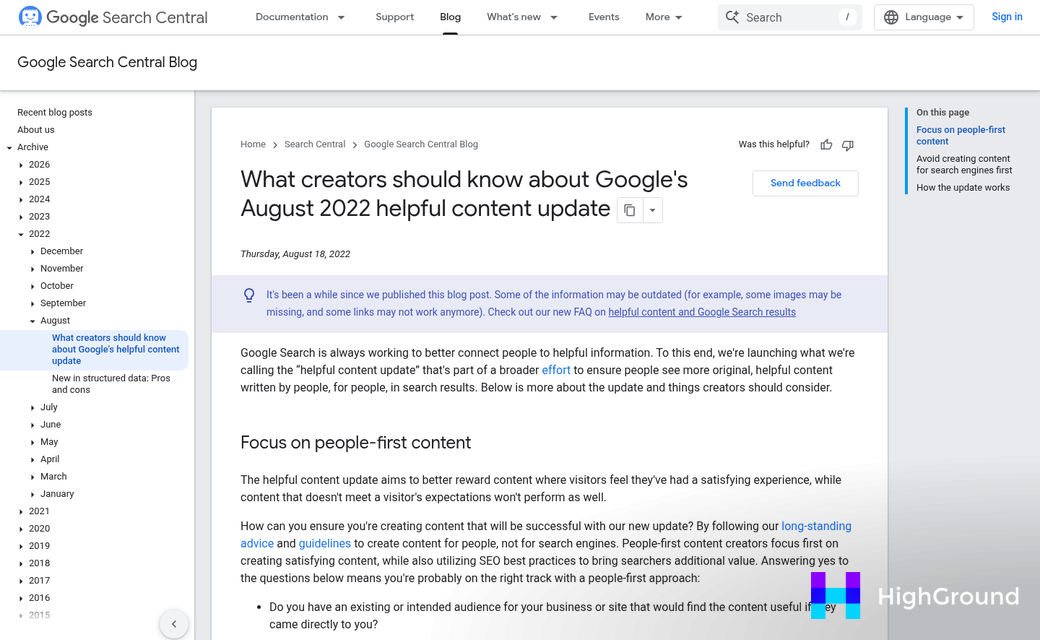Collapse the left sidebar with the arrow button
Viewport: 1040px width, 640px height.
[x=174, y=623]
